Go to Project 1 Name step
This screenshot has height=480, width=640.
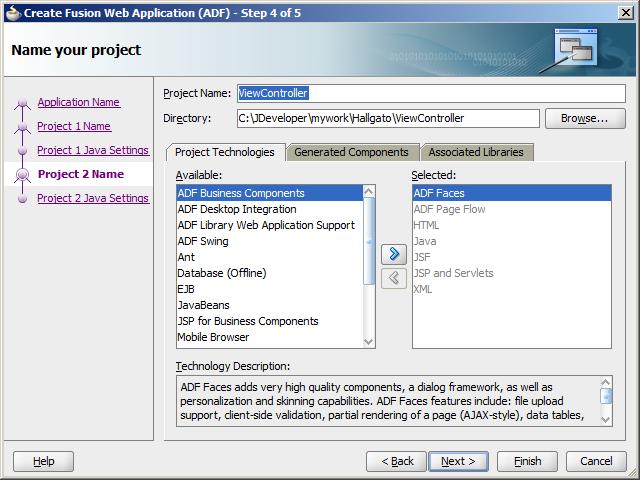click(x=74, y=126)
